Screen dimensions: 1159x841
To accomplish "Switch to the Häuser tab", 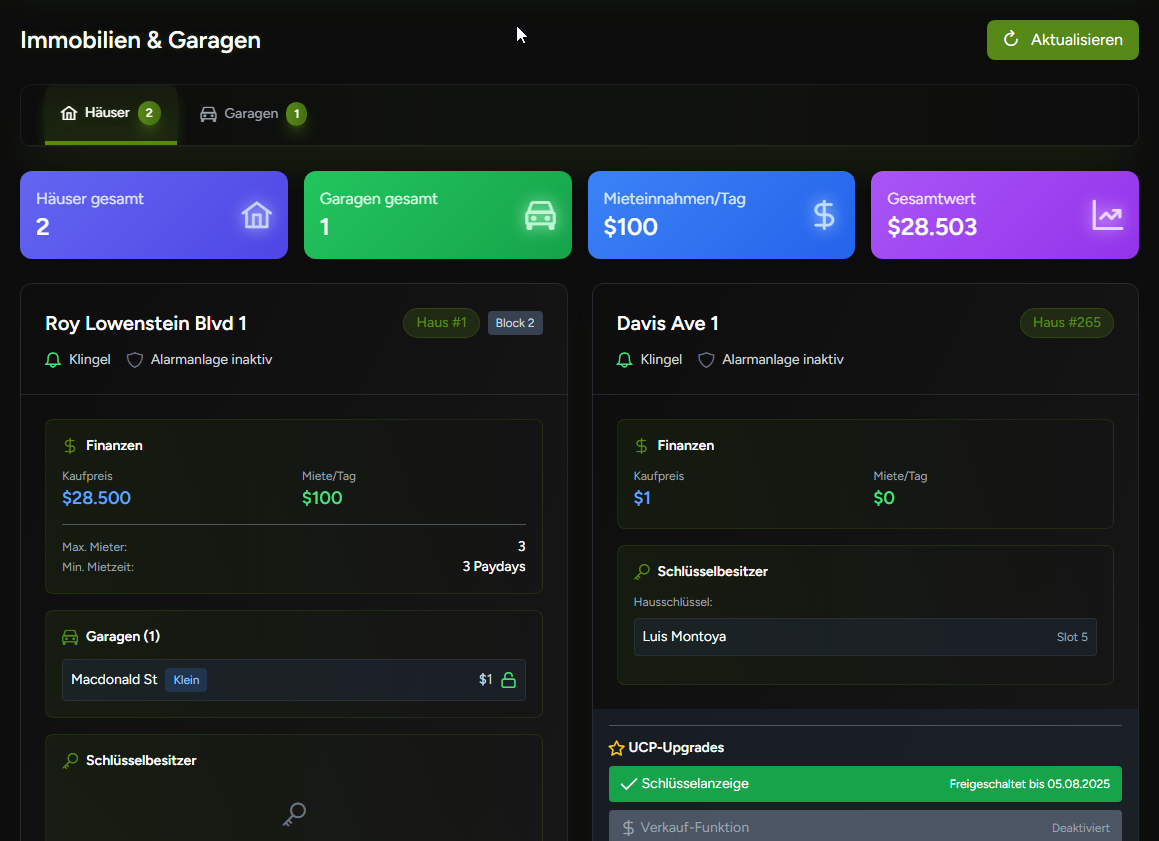I will (x=111, y=114).
